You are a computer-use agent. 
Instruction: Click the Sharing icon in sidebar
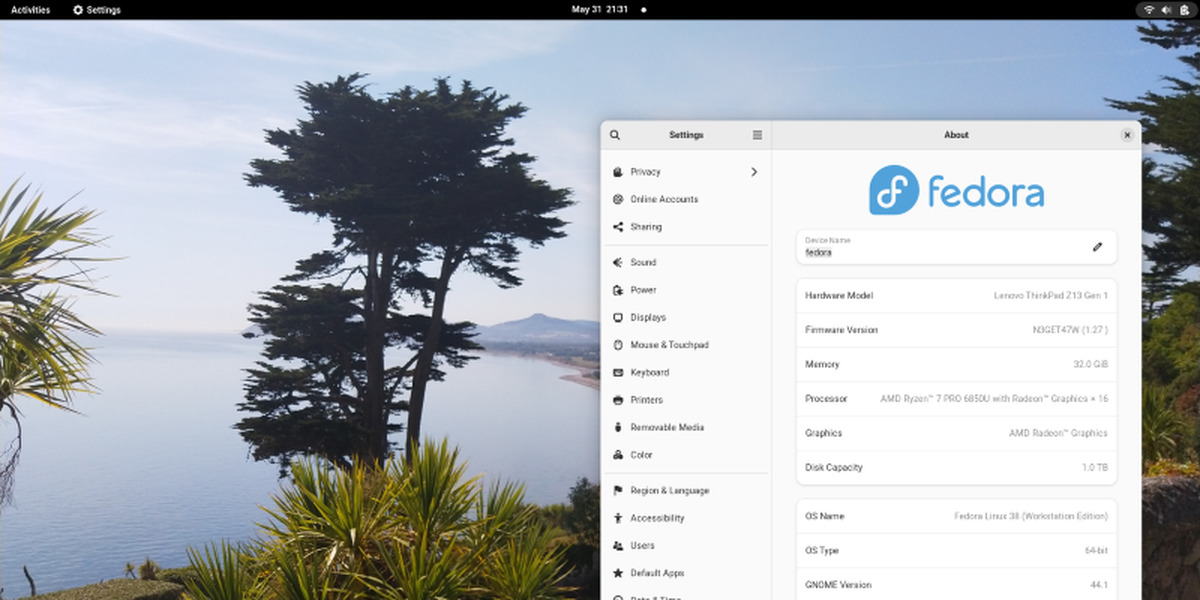pyautogui.click(x=619, y=227)
